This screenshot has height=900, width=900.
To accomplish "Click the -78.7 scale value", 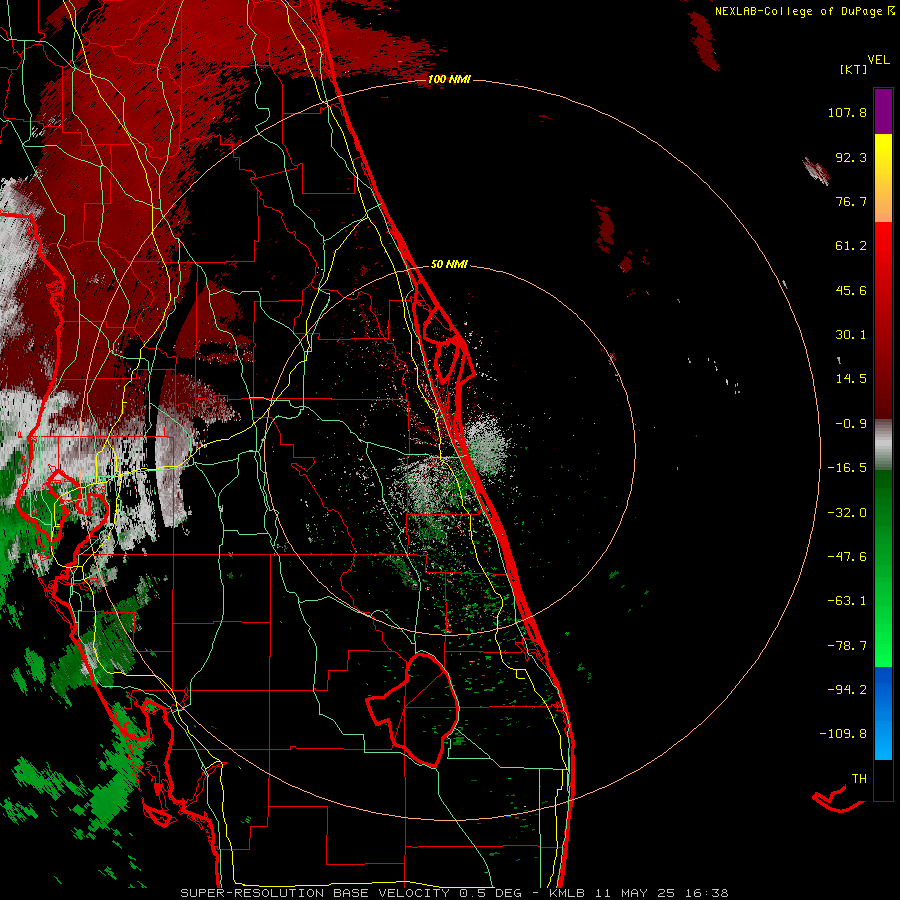I will [847, 646].
